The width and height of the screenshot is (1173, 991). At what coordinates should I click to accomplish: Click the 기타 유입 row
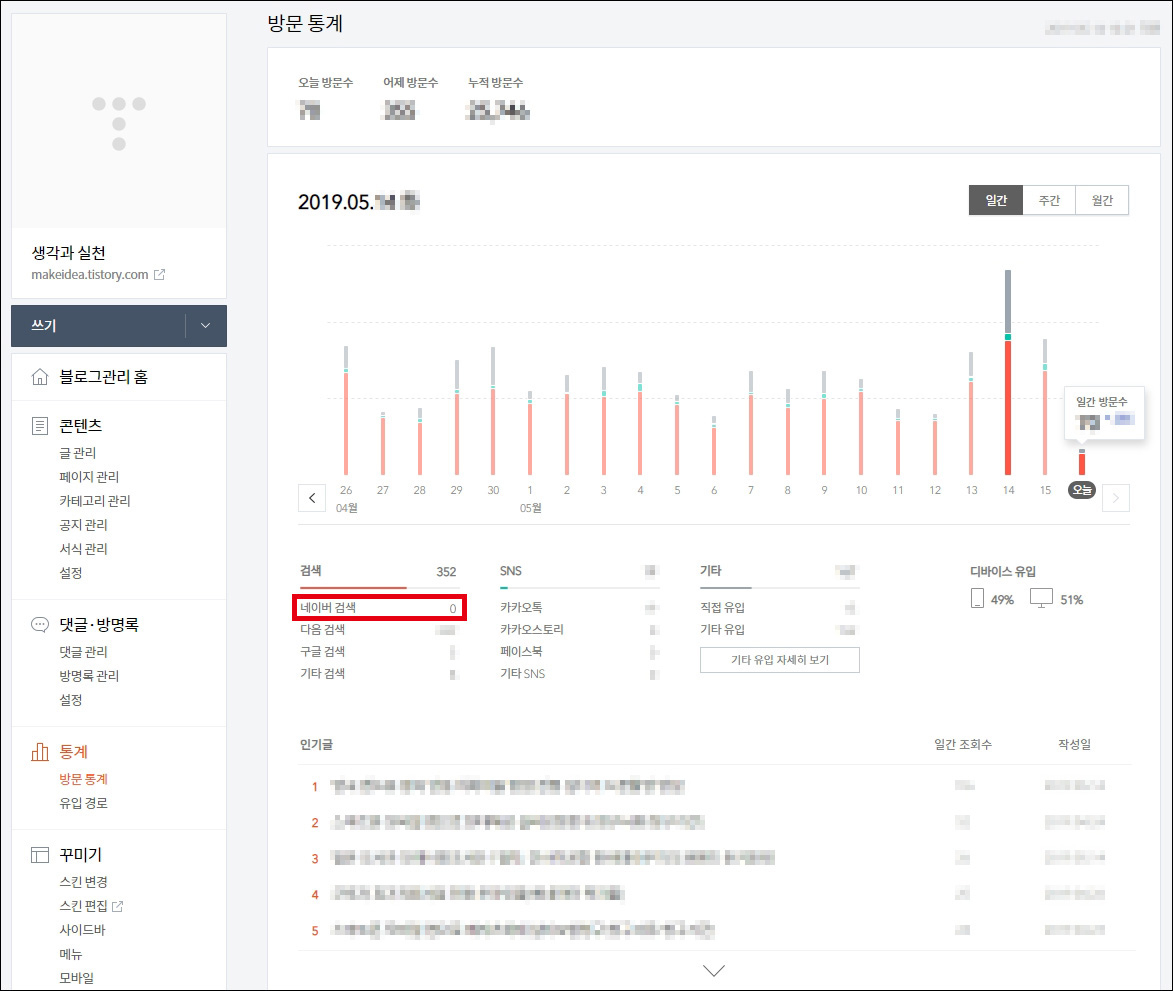778,630
